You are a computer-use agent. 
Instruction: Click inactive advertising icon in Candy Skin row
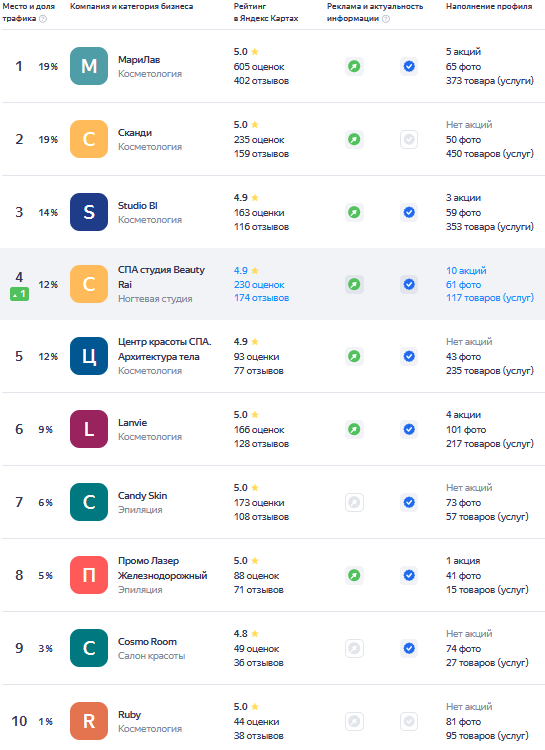354,502
